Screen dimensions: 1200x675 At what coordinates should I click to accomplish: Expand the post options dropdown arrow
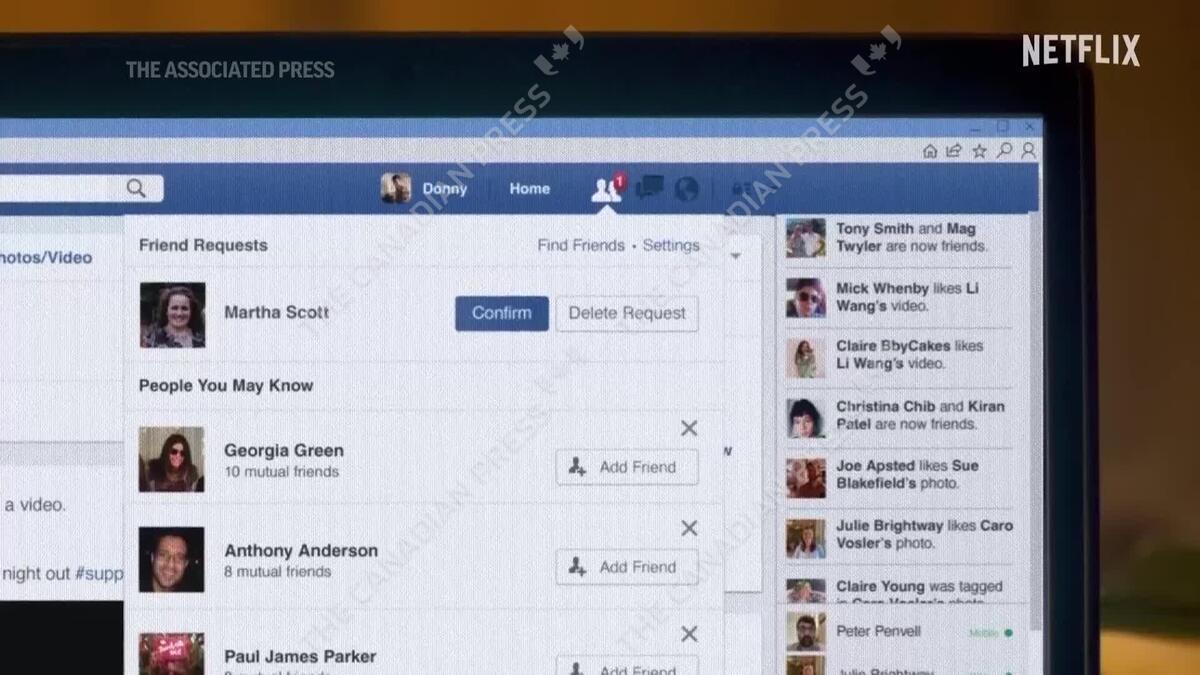(x=737, y=256)
